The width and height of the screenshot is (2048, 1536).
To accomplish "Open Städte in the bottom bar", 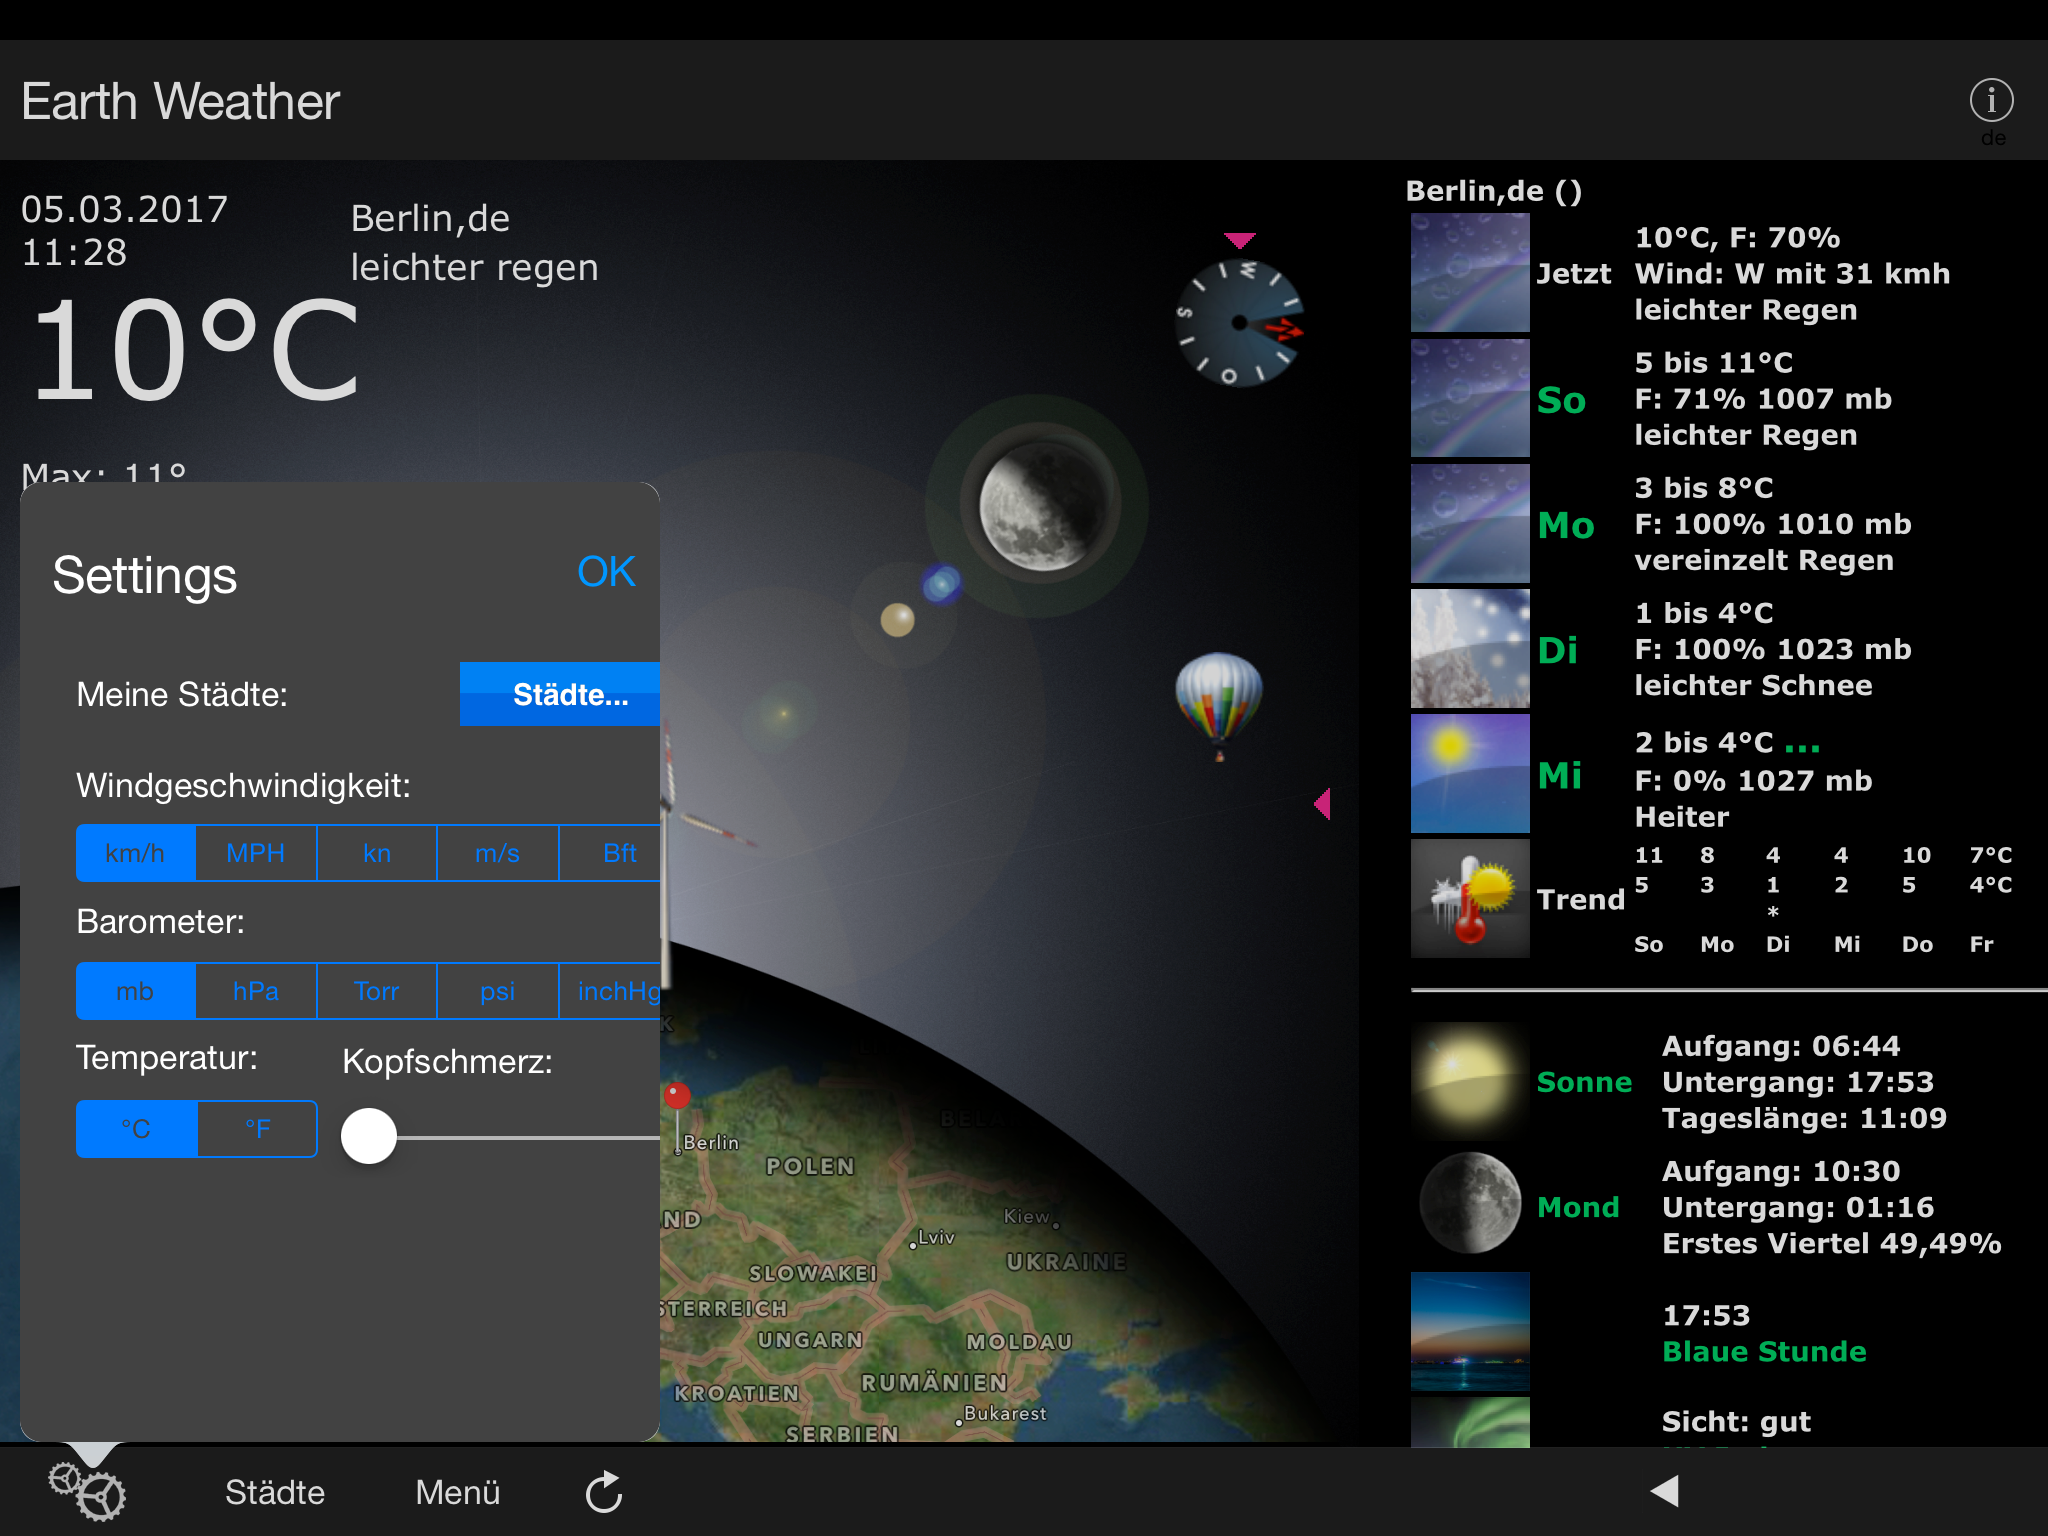I will (x=275, y=1492).
